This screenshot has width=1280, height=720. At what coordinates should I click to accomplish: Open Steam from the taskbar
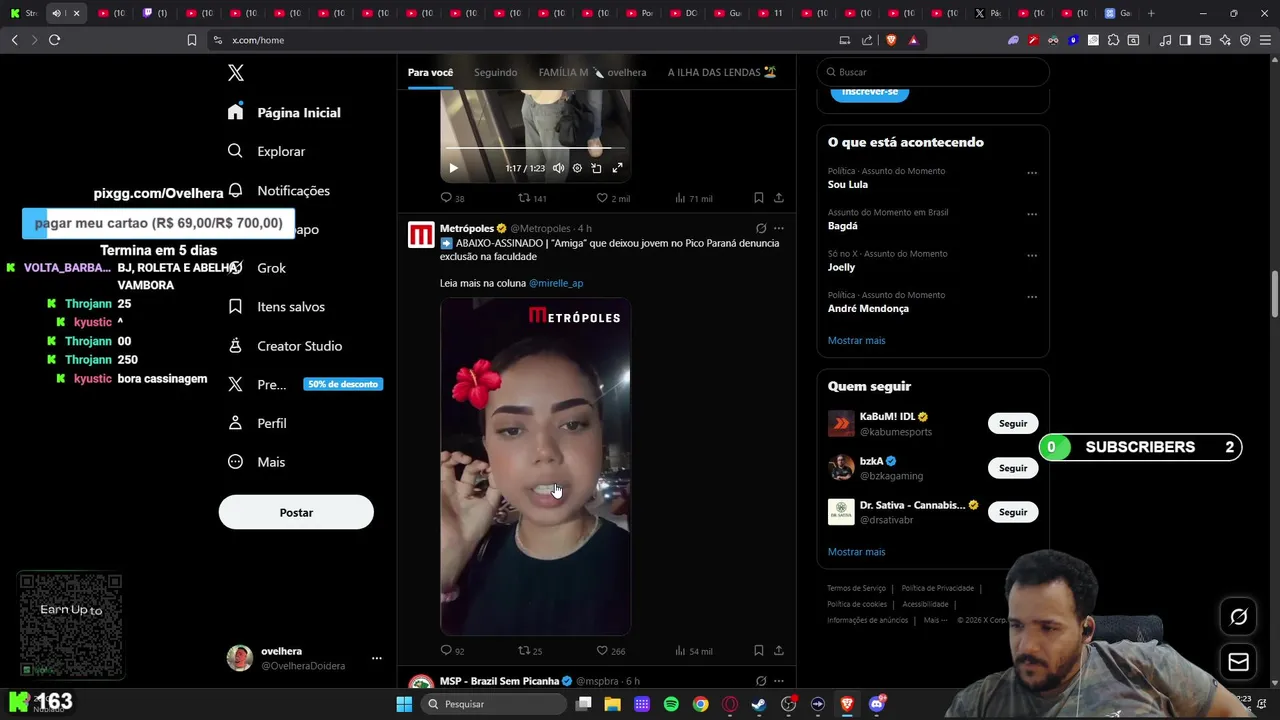pos(759,704)
